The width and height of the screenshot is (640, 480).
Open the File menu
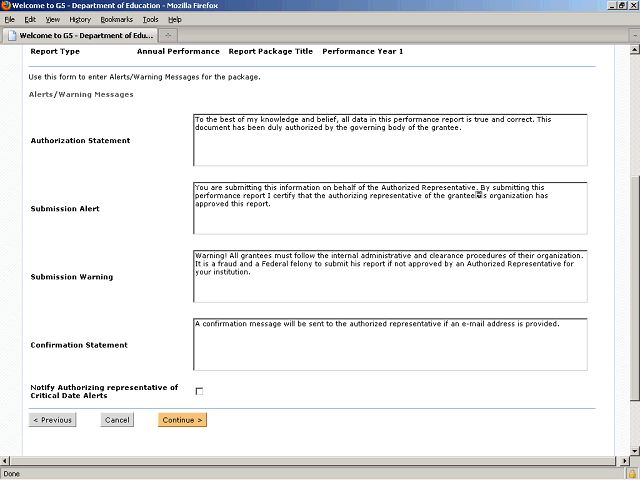click(9, 20)
